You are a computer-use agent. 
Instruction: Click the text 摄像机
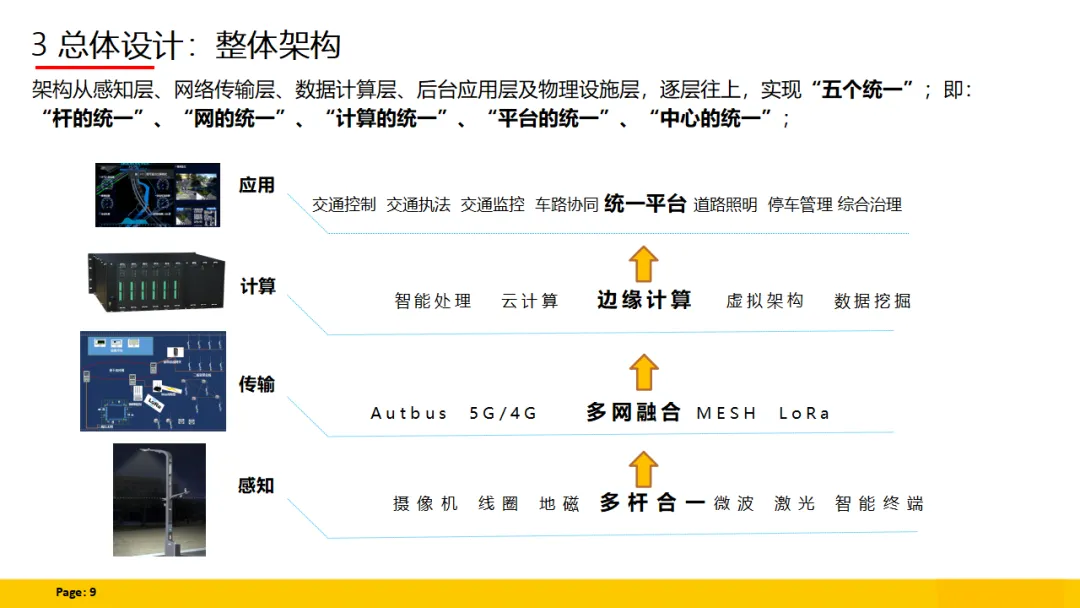[426, 503]
